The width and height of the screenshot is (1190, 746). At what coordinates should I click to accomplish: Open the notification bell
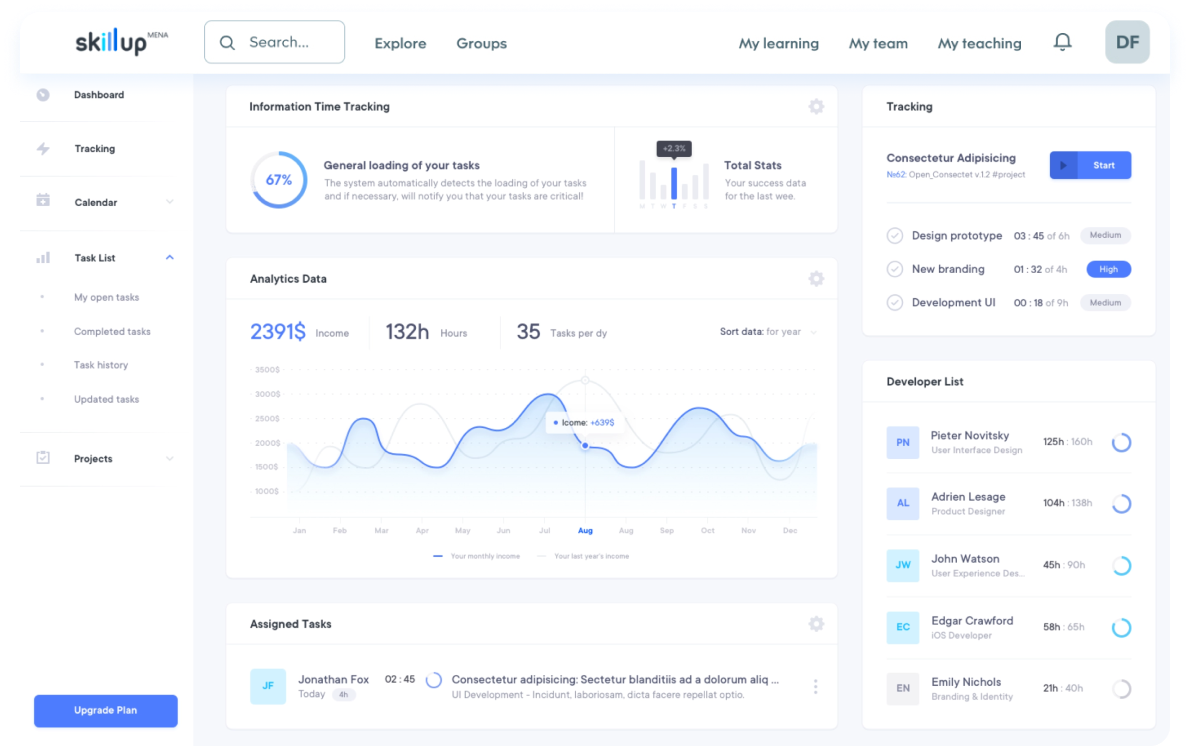[x=1062, y=42]
